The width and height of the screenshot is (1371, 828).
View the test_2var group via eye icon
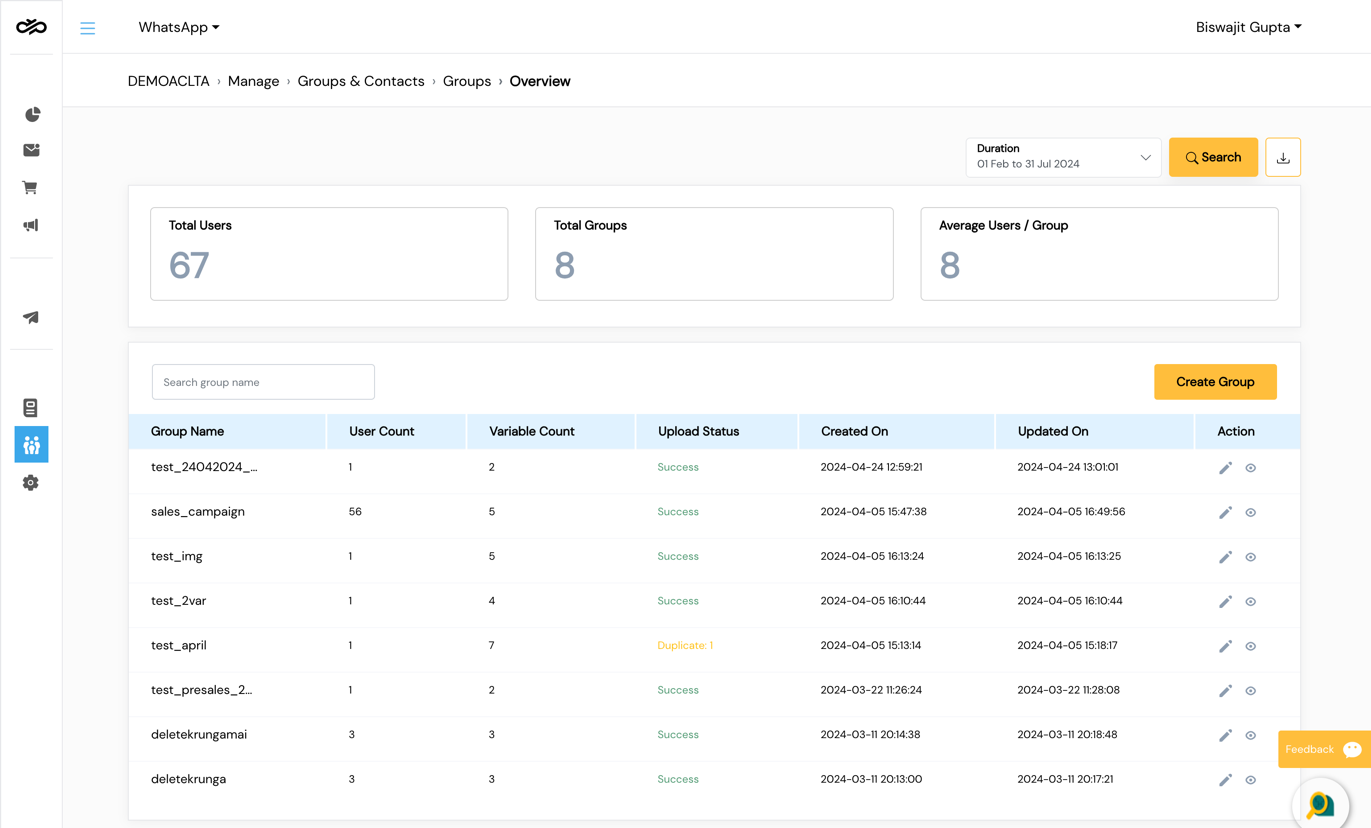tap(1250, 601)
